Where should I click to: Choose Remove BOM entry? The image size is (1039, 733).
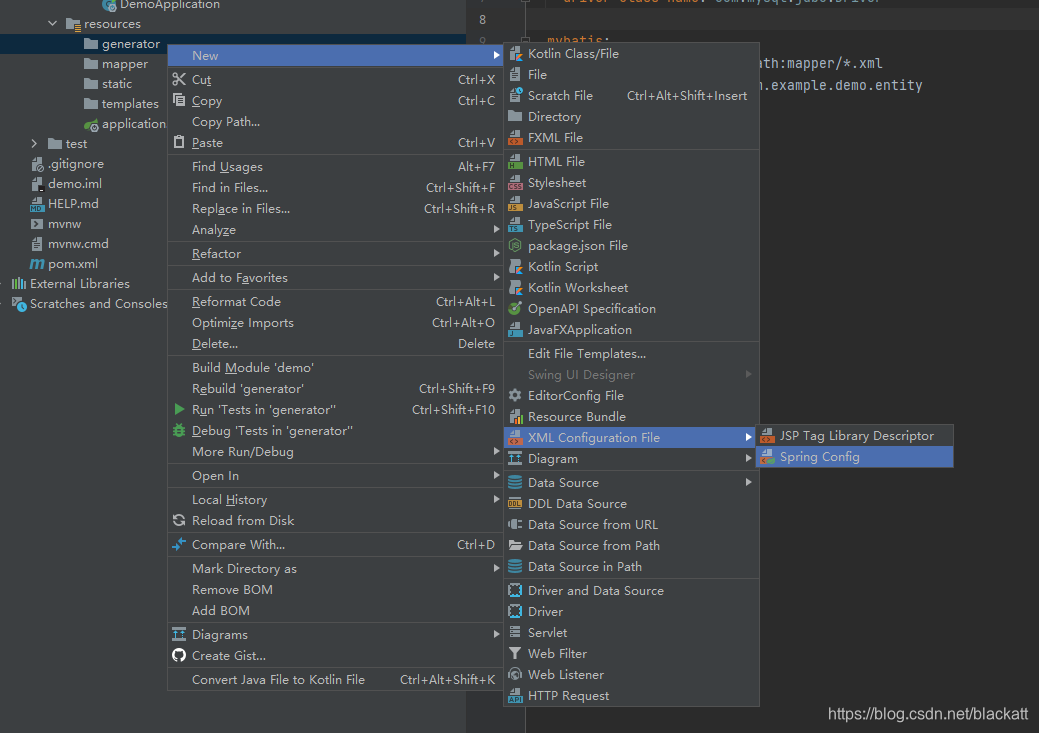(335, 590)
